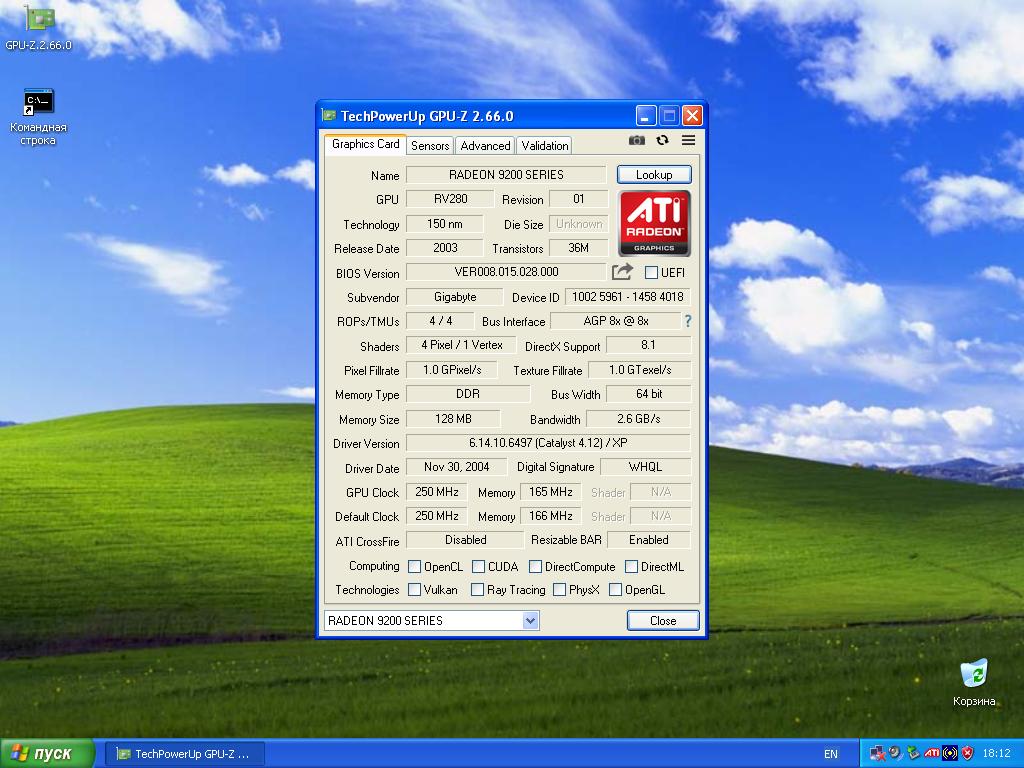This screenshot has width=1024, height=768.
Task: Open the GPU-Z.2.66.0 desktop icon
Action: pyautogui.click(x=39, y=27)
